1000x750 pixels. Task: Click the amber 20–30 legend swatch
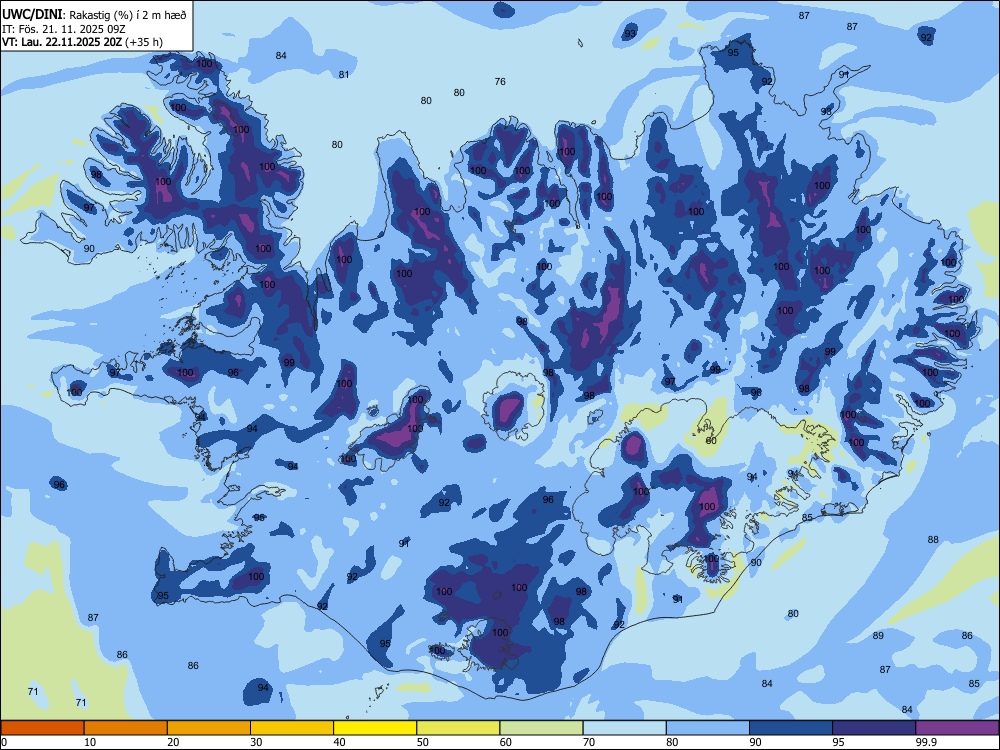(209, 728)
